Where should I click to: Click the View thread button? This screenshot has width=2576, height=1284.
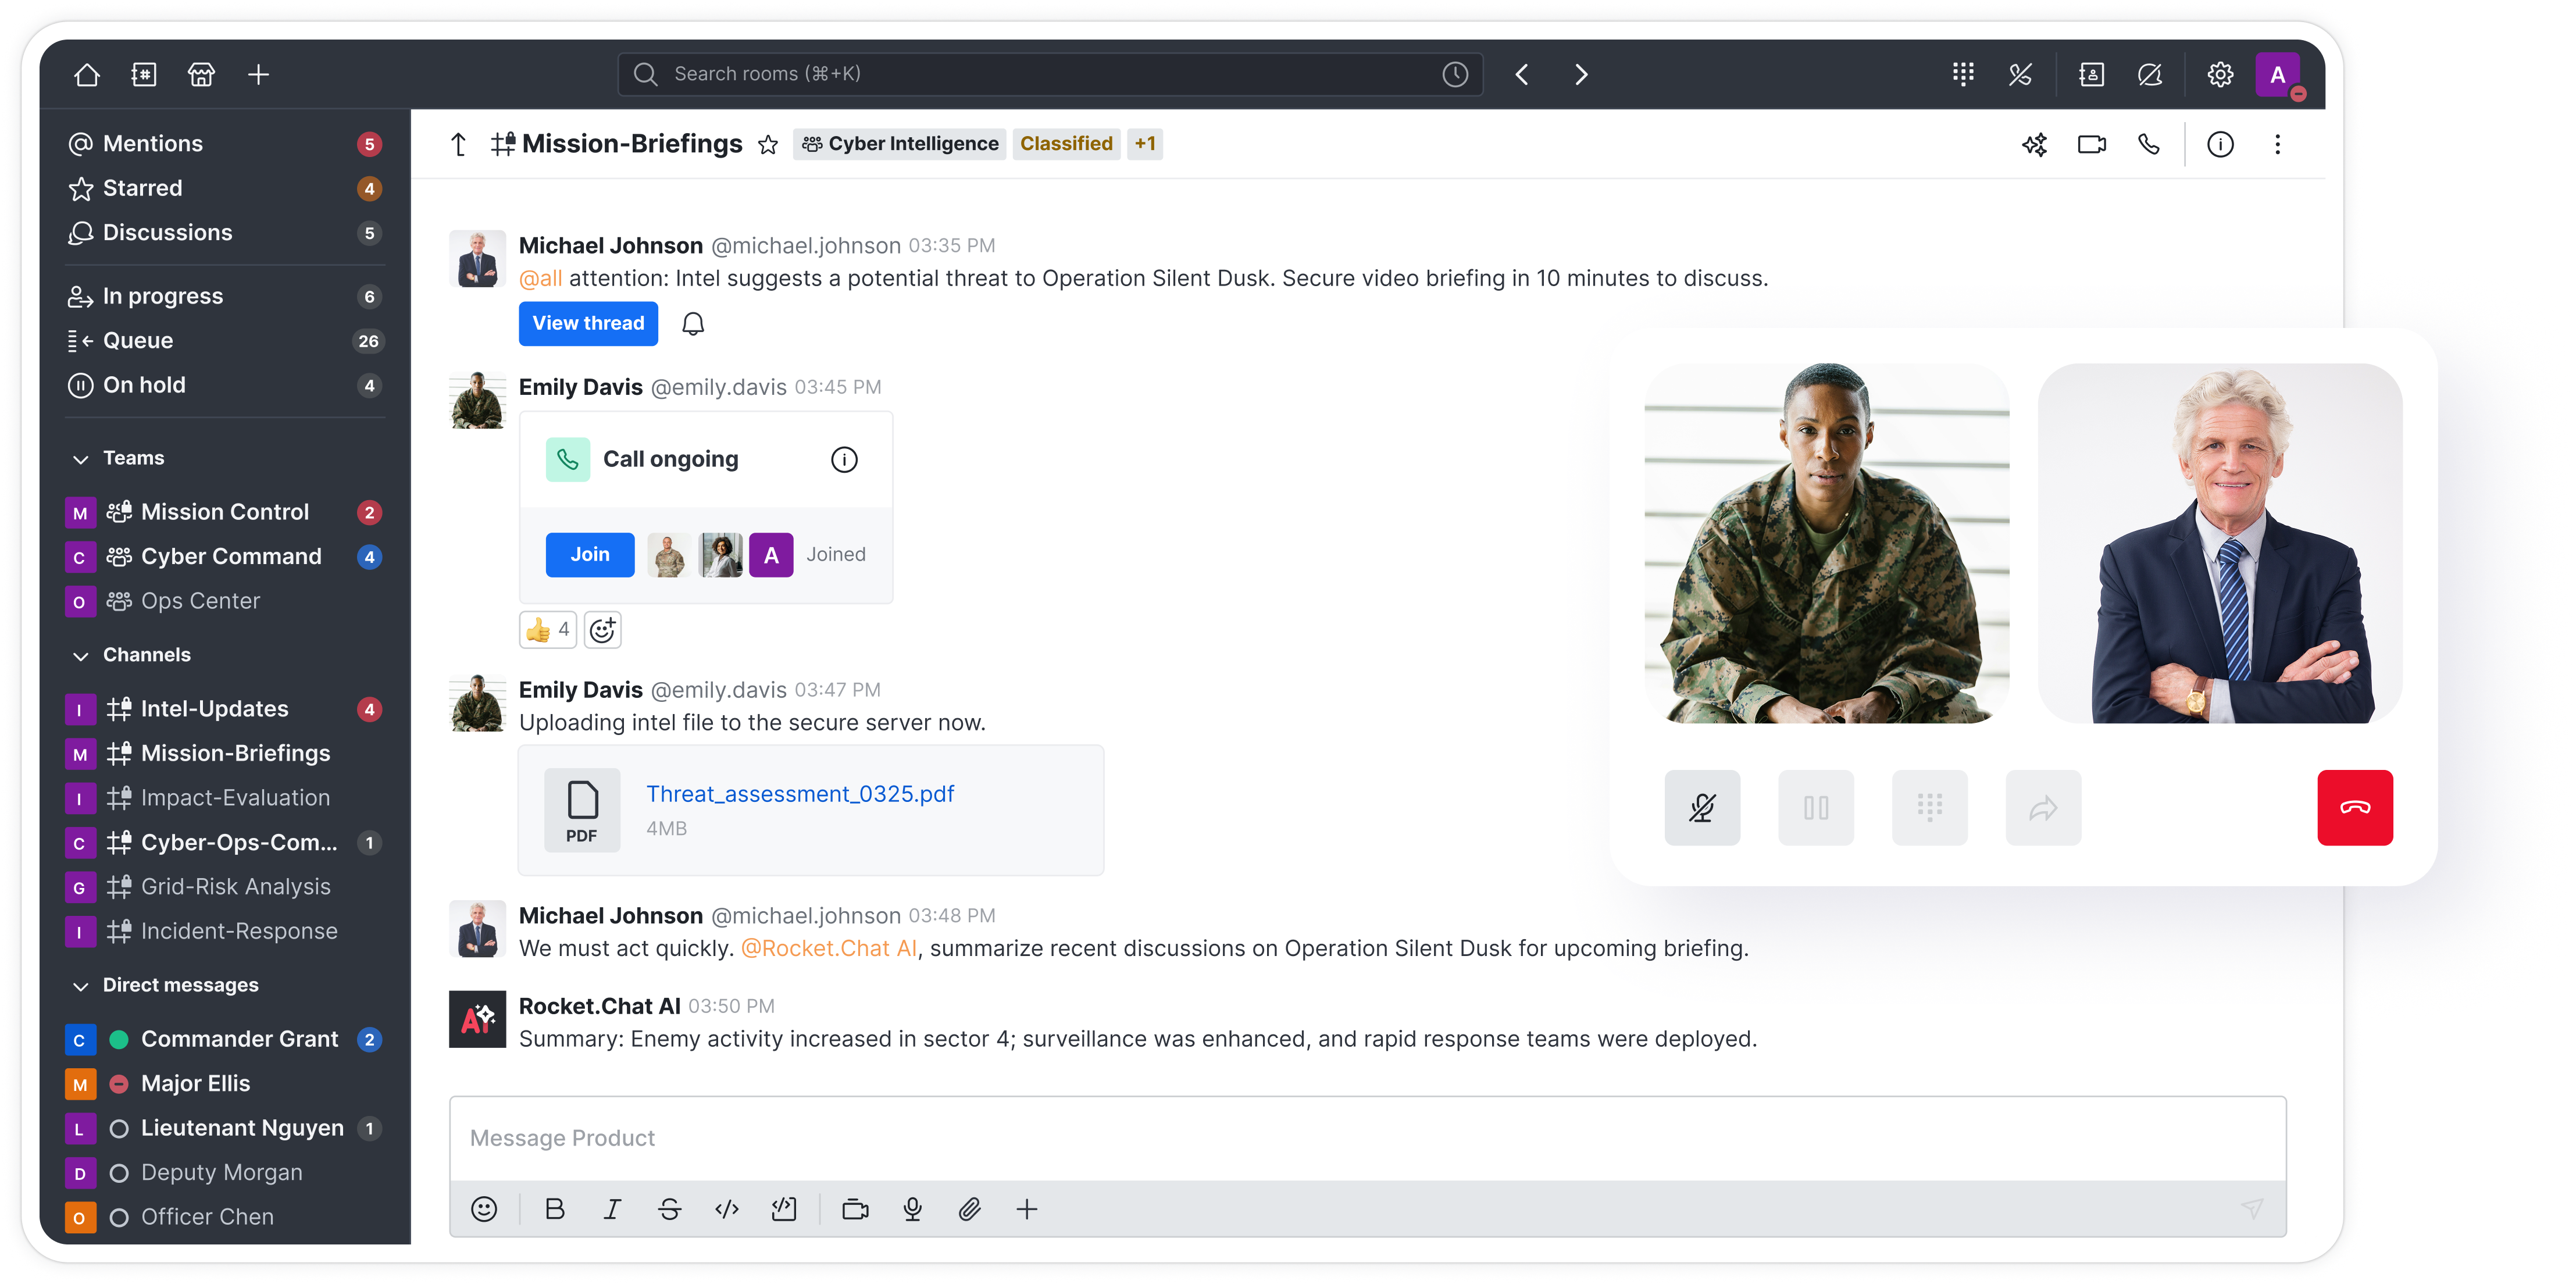588,324
